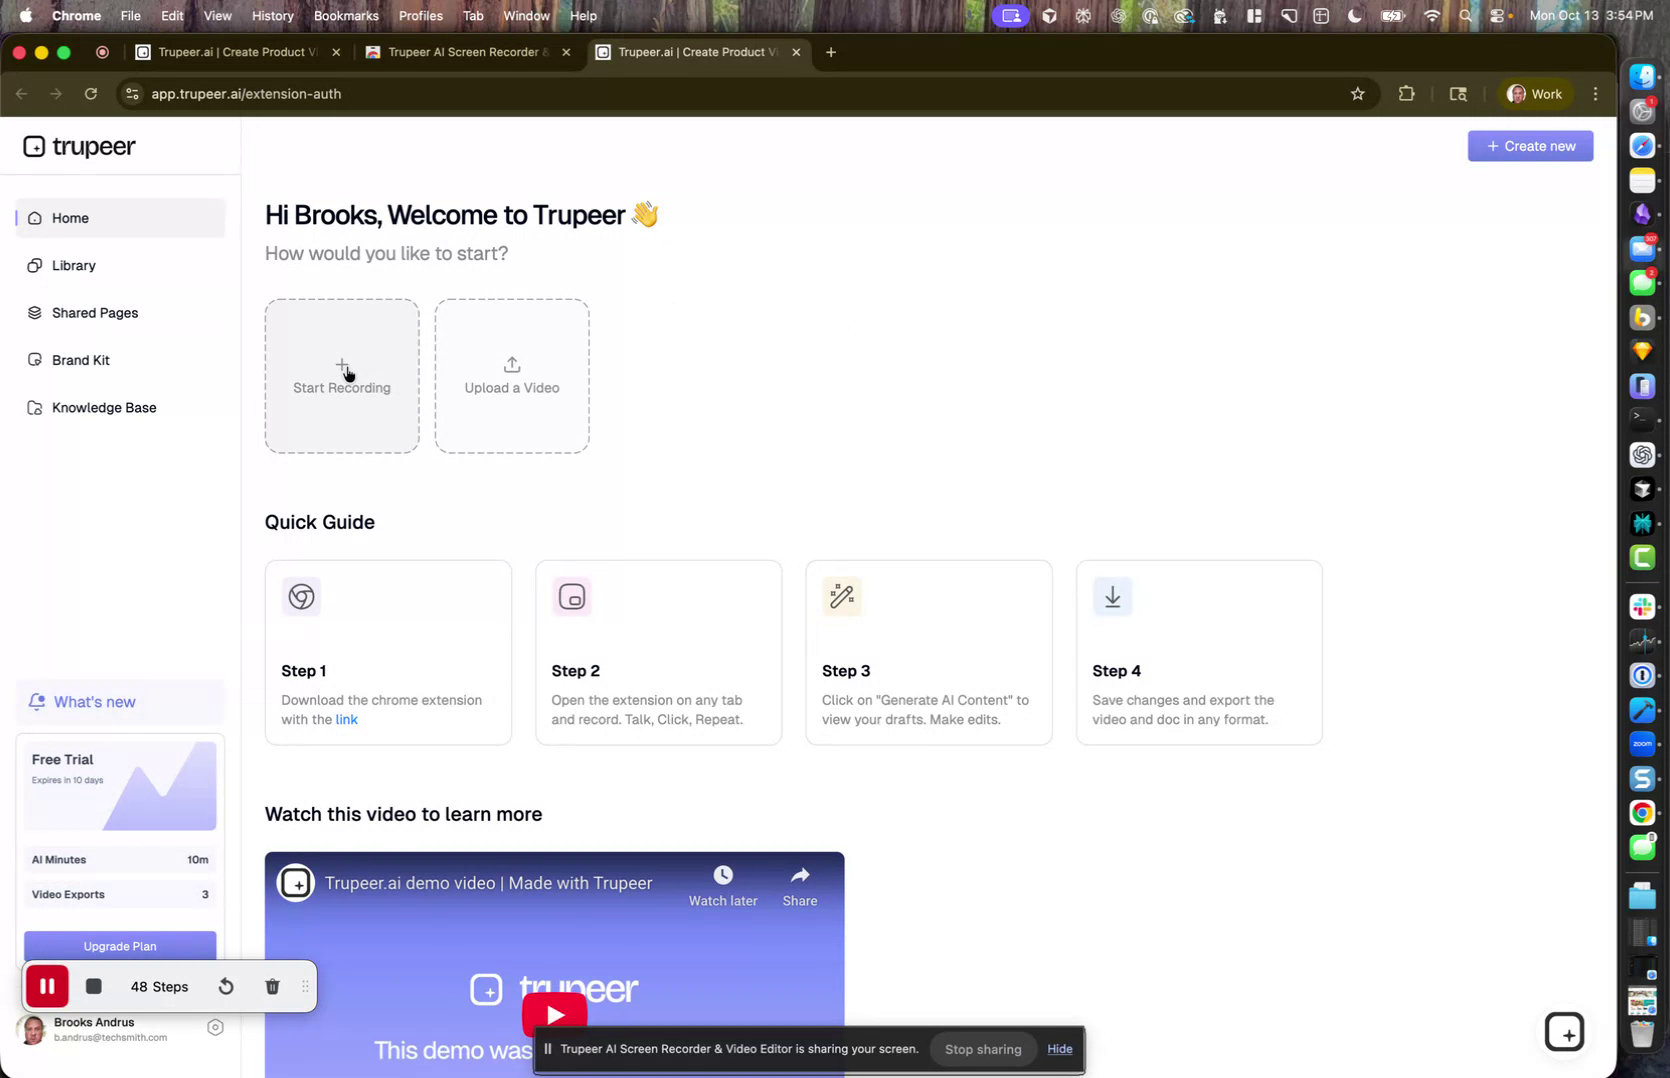Pause the screen recording

point(47,986)
